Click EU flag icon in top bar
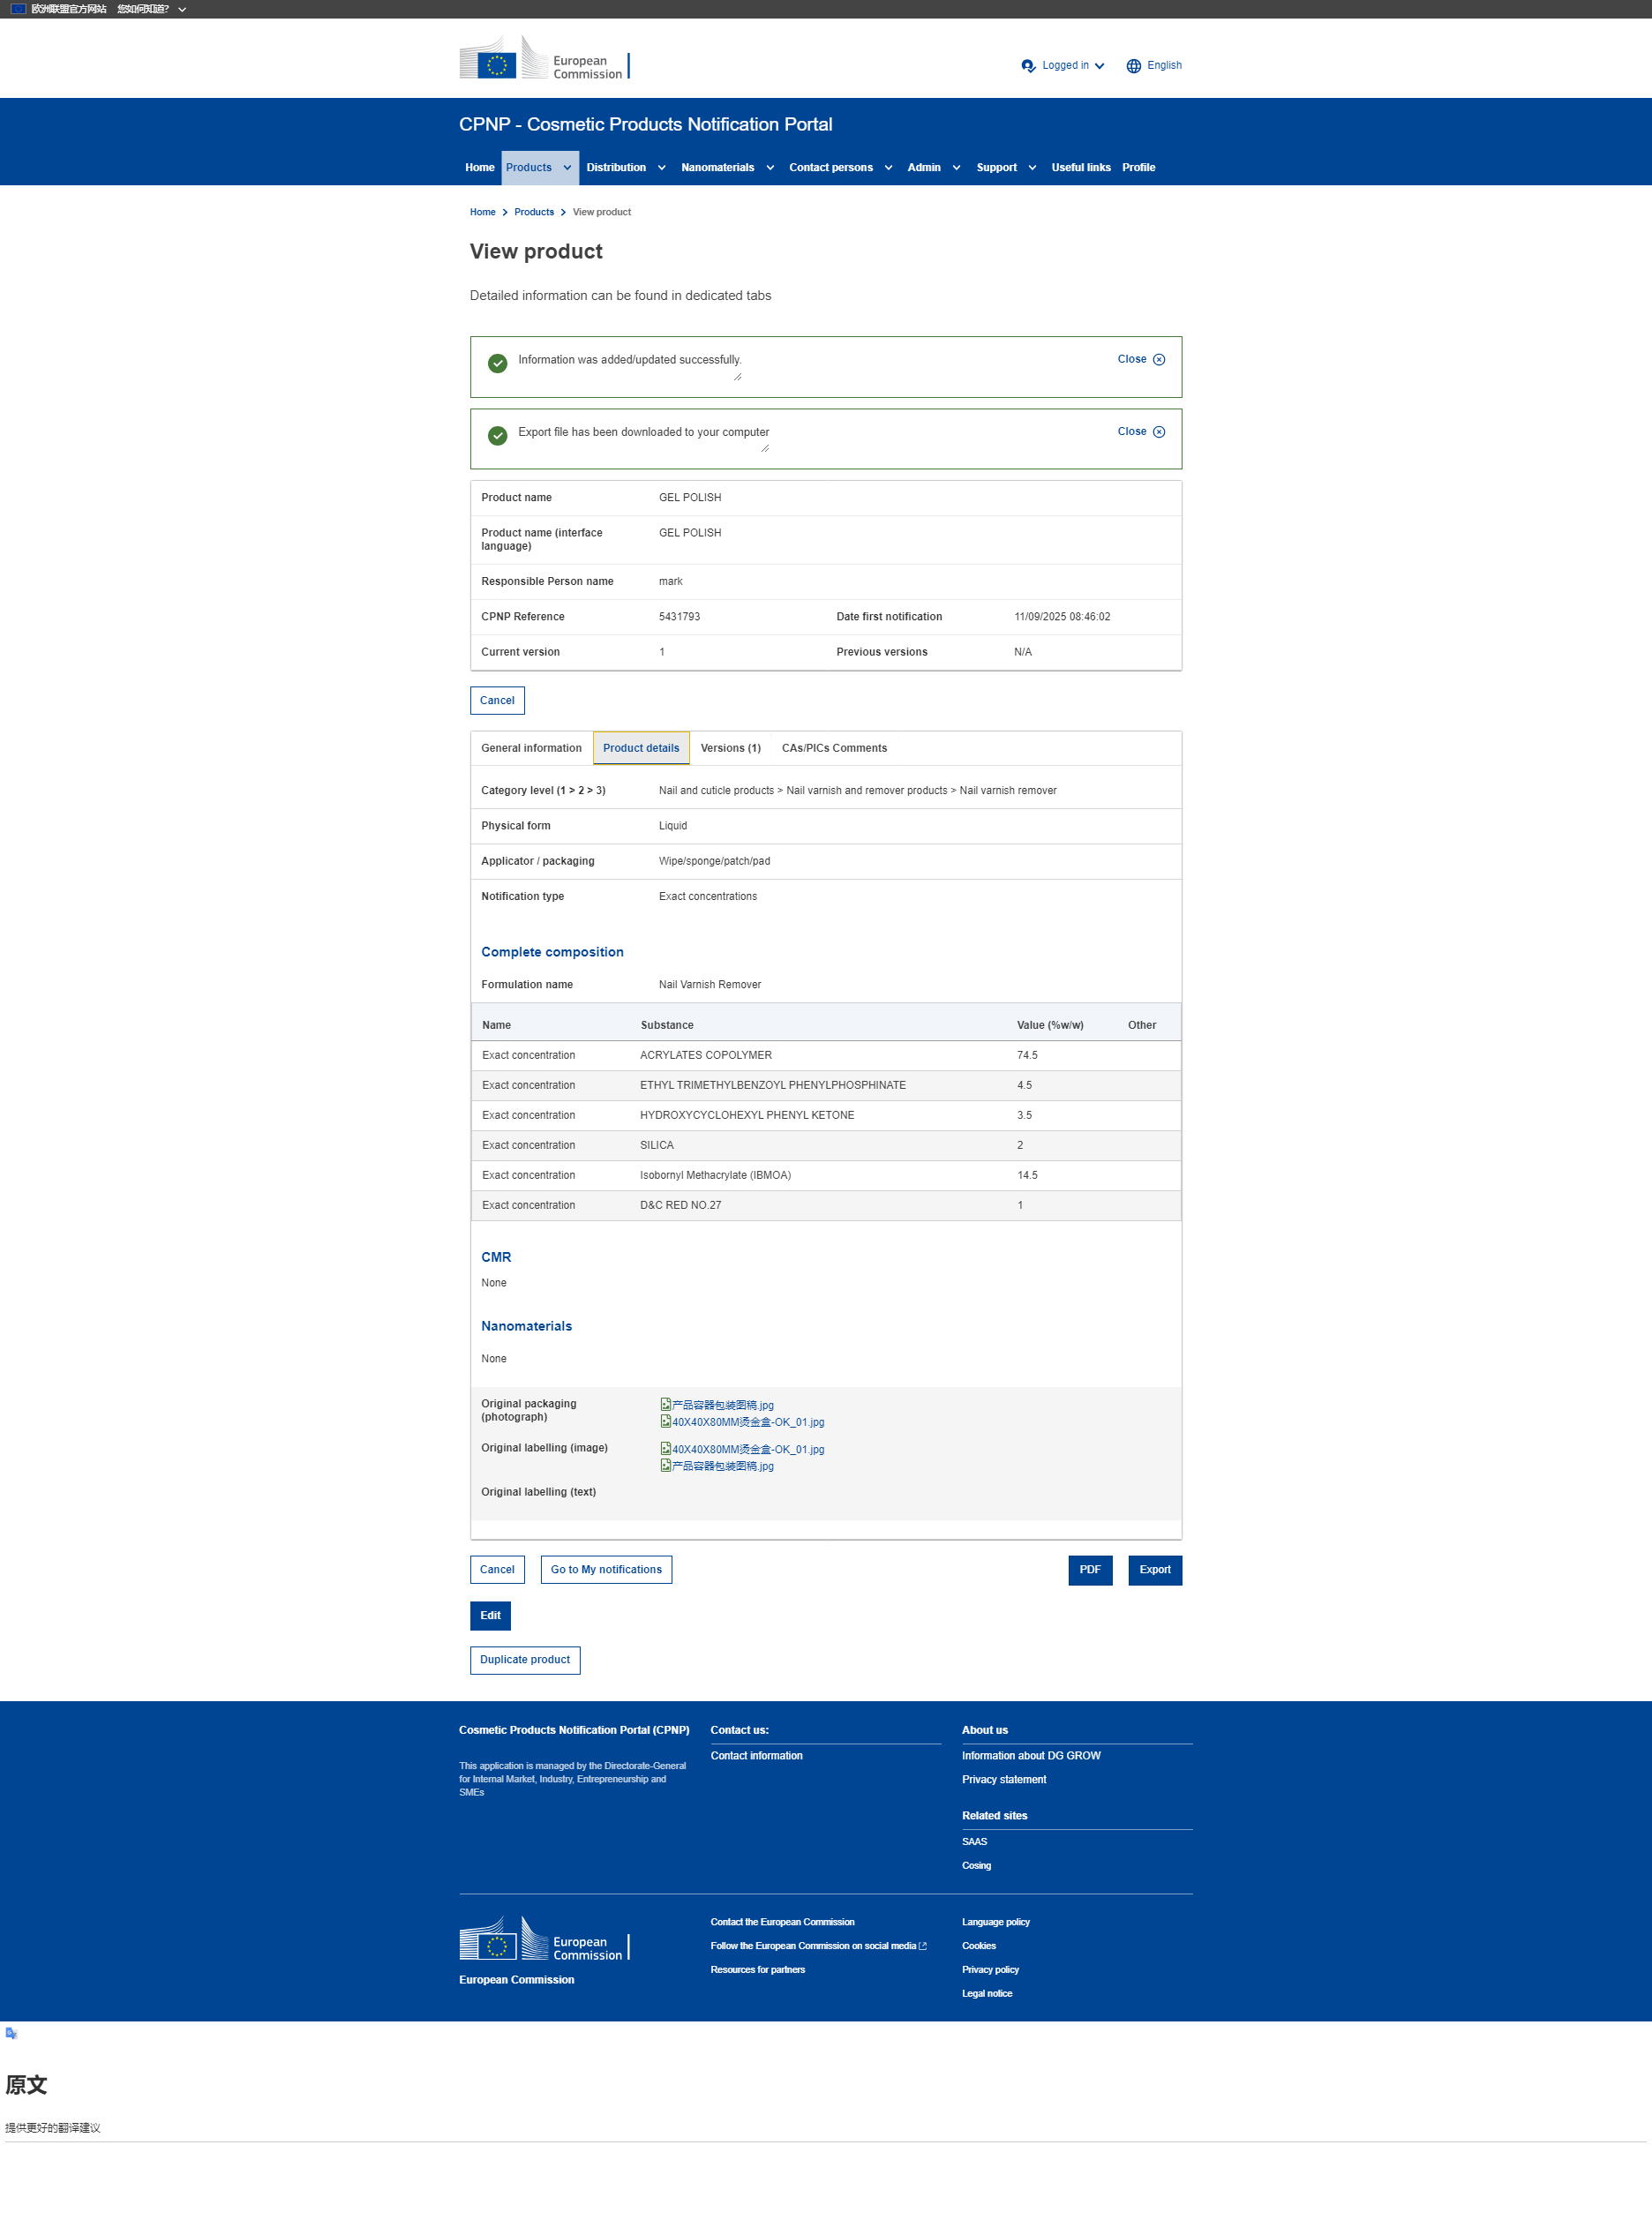The width and height of the screenshot is (1652, 2220). (x=17, y=9)
